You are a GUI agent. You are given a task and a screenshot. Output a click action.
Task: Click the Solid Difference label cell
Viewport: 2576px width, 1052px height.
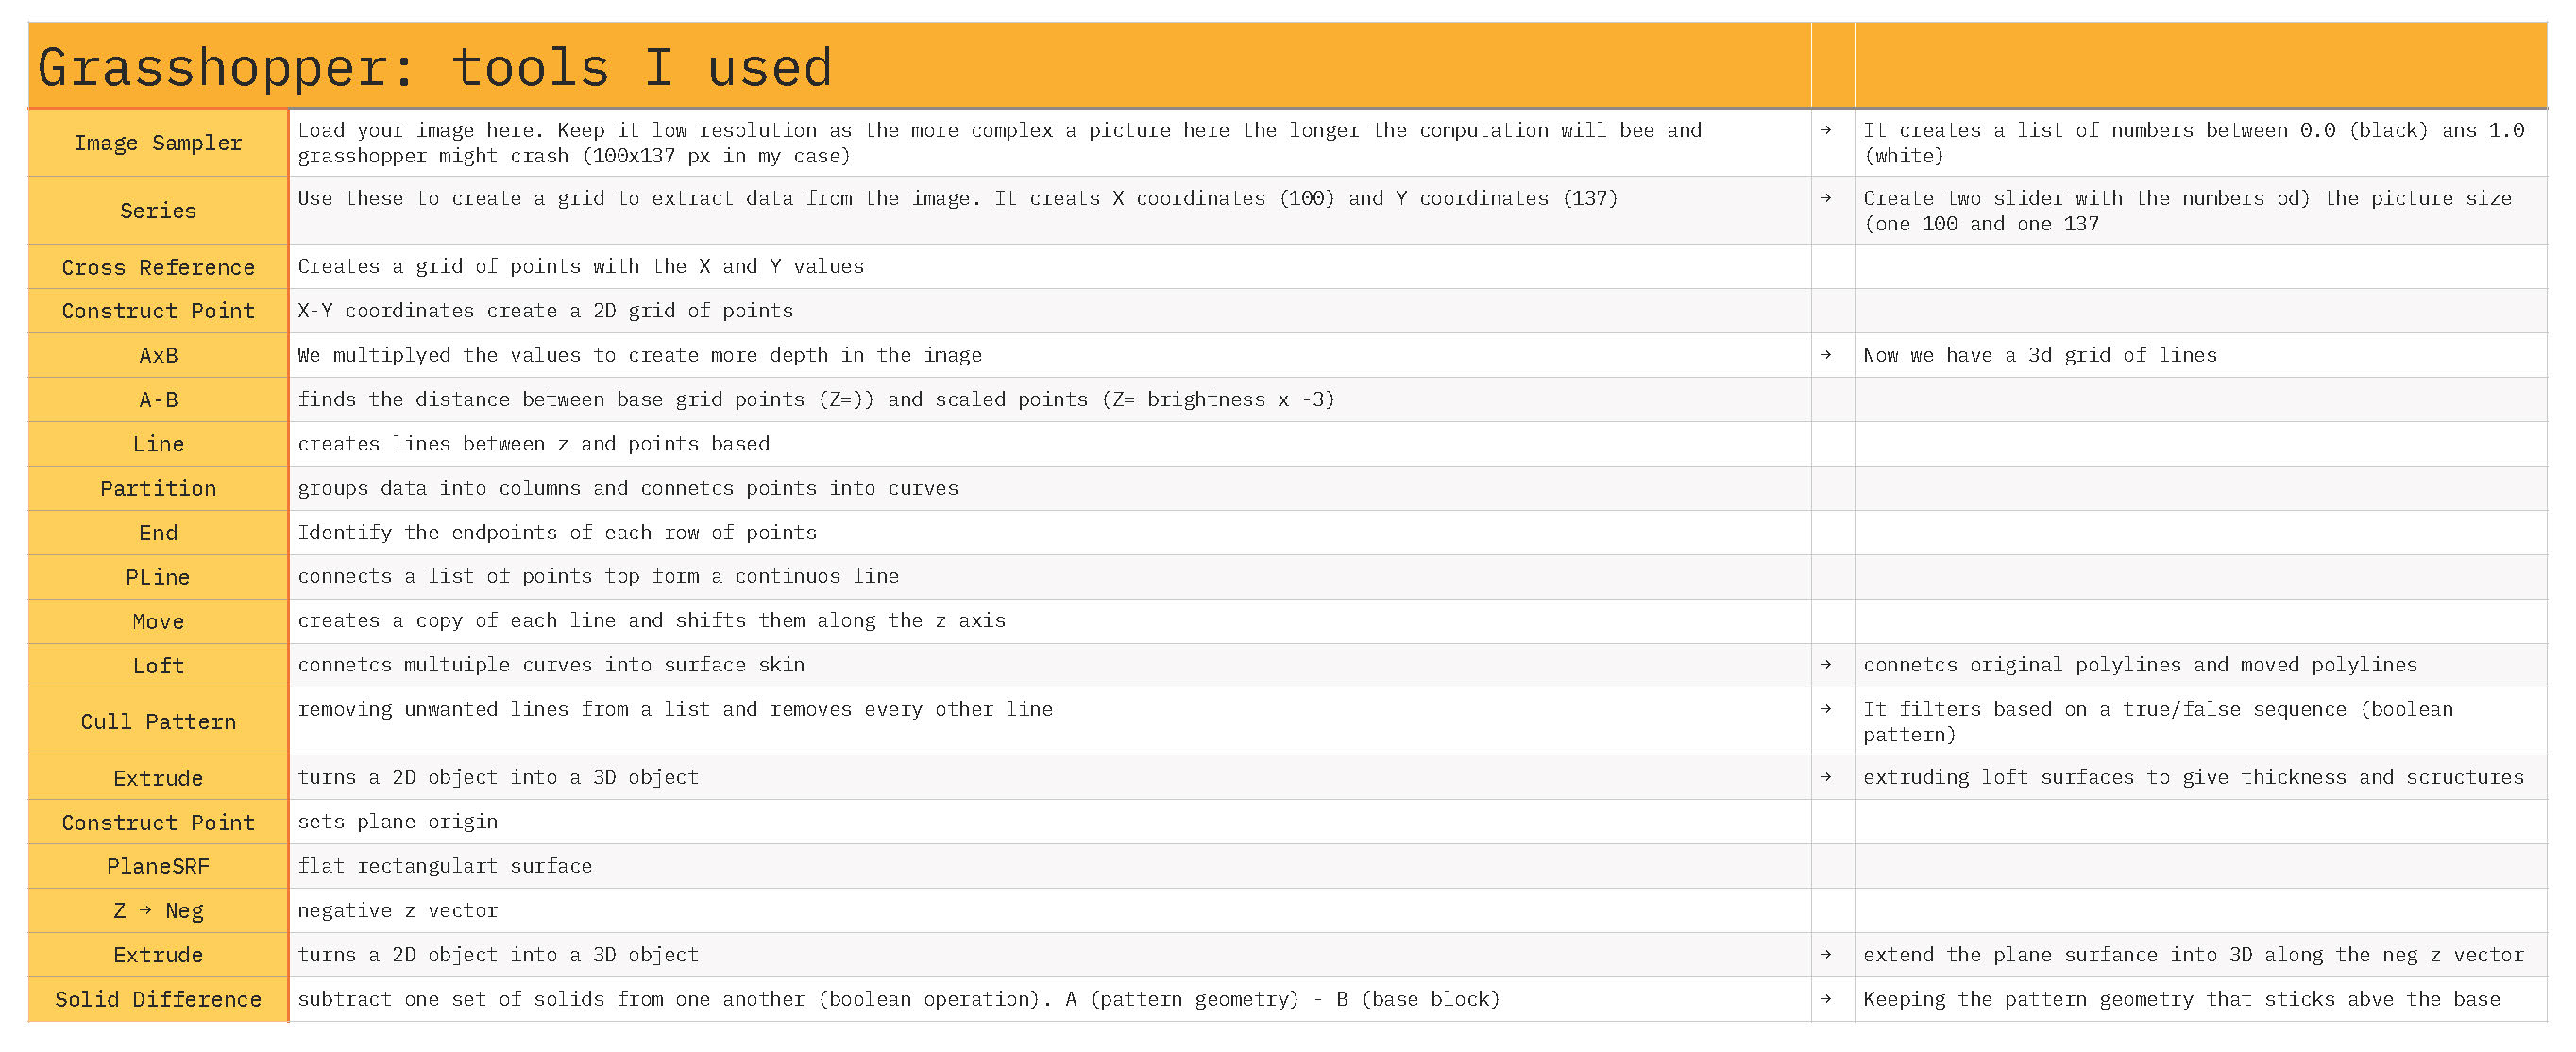coord(158,999)
